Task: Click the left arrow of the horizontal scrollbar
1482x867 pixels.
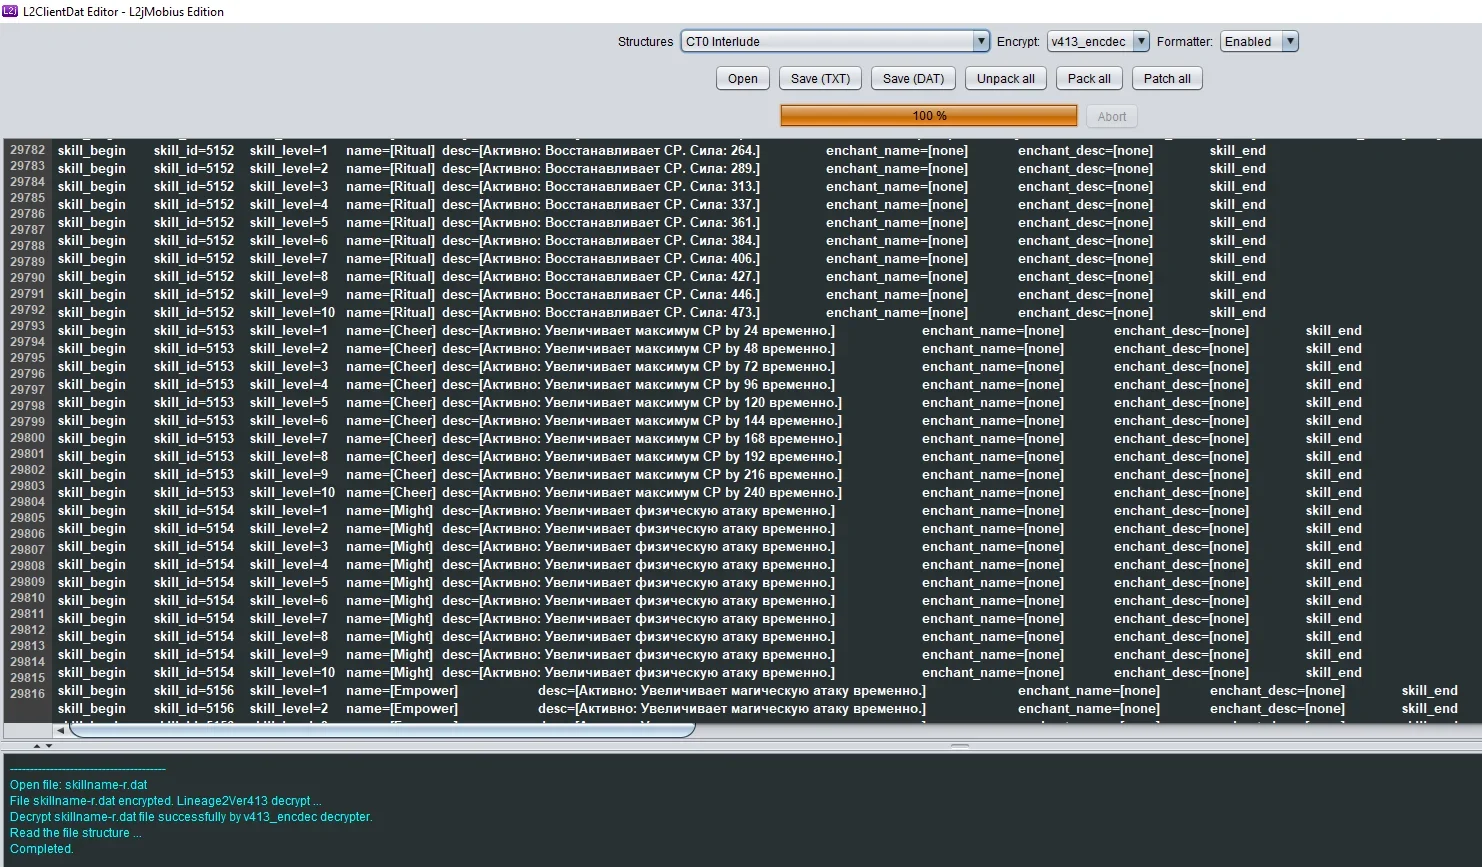Action: [60, 730]
